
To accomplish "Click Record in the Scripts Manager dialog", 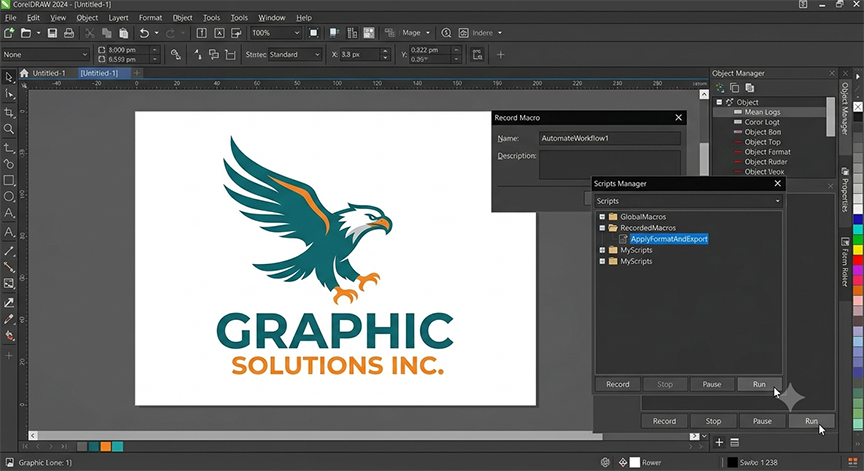I will coord(618,385).
